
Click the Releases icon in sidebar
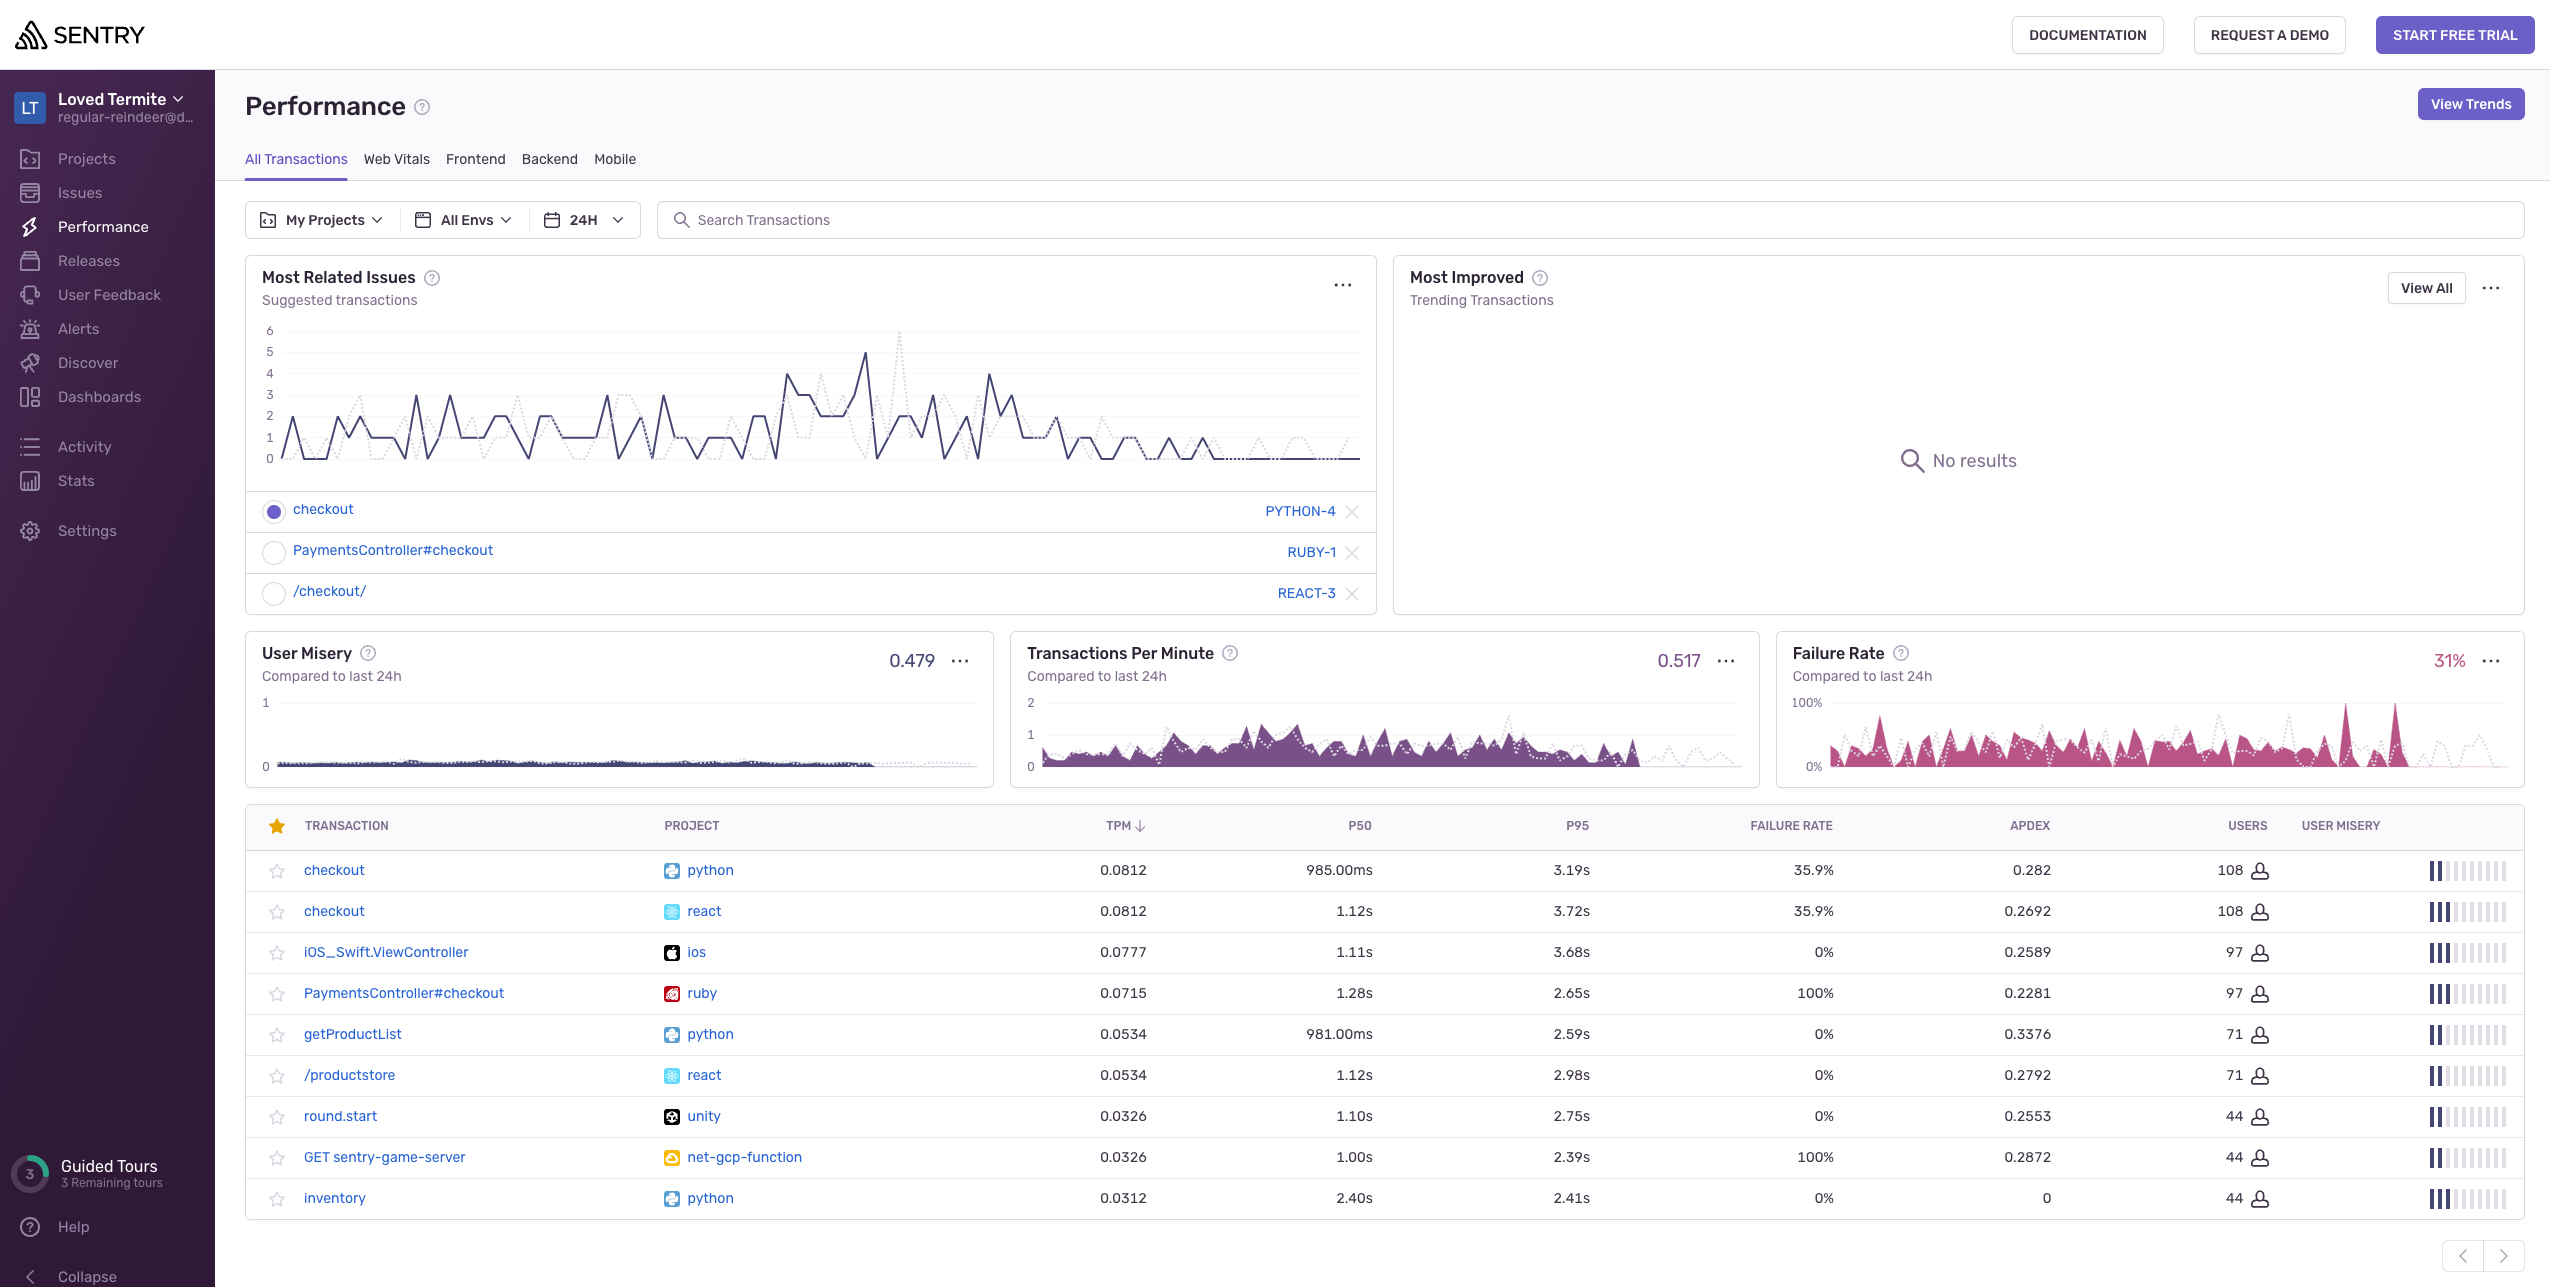coord(30,261)
